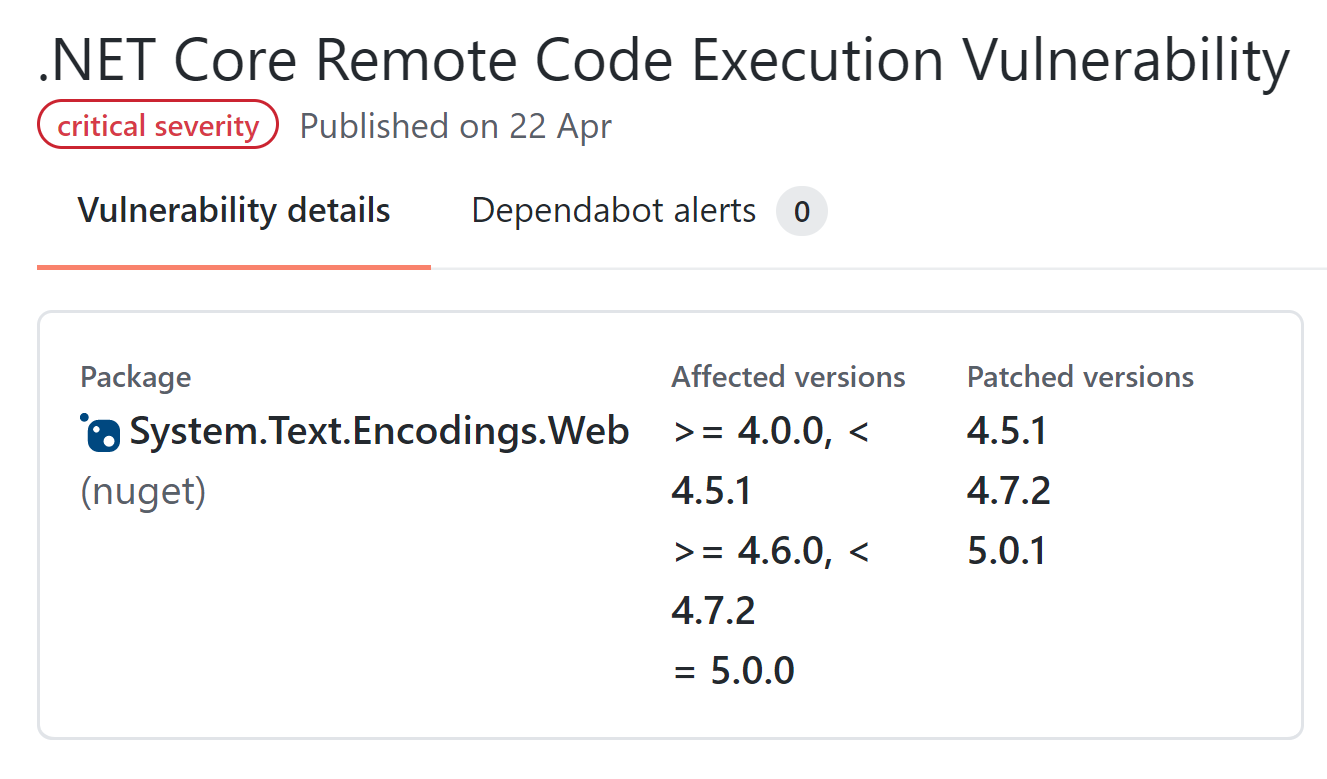Click the (nuget) ecosystem label
Screen dimensions: 1327x779
coord(143,491)
